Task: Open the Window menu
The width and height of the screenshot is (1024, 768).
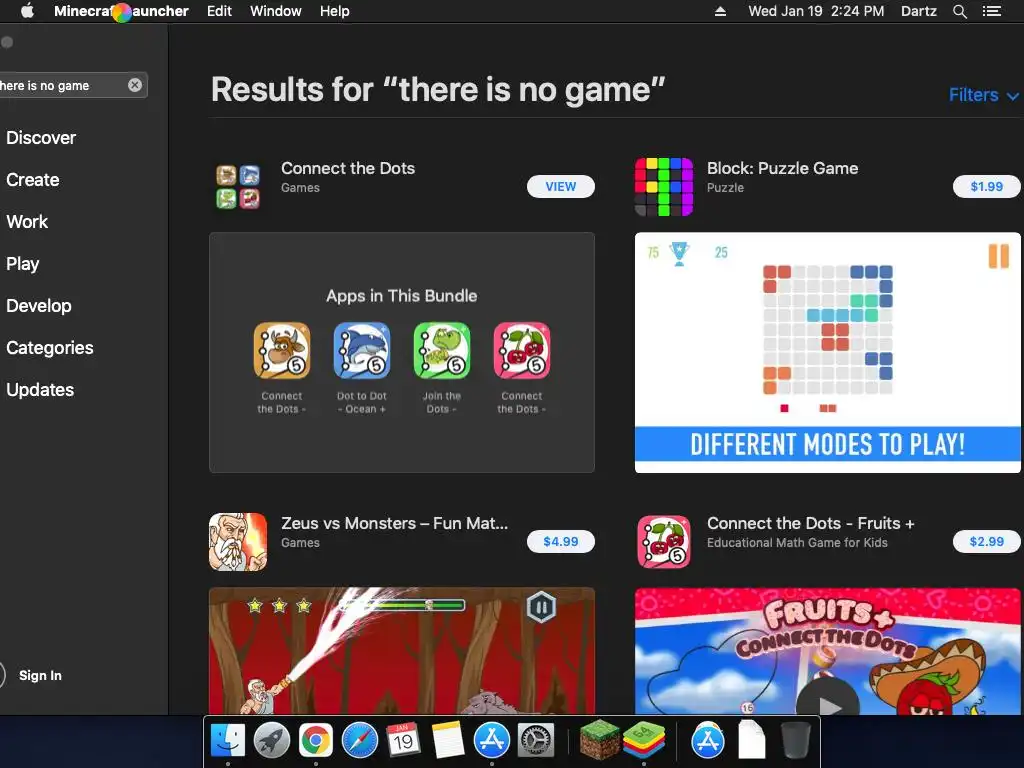Action: tap(276, 11)
